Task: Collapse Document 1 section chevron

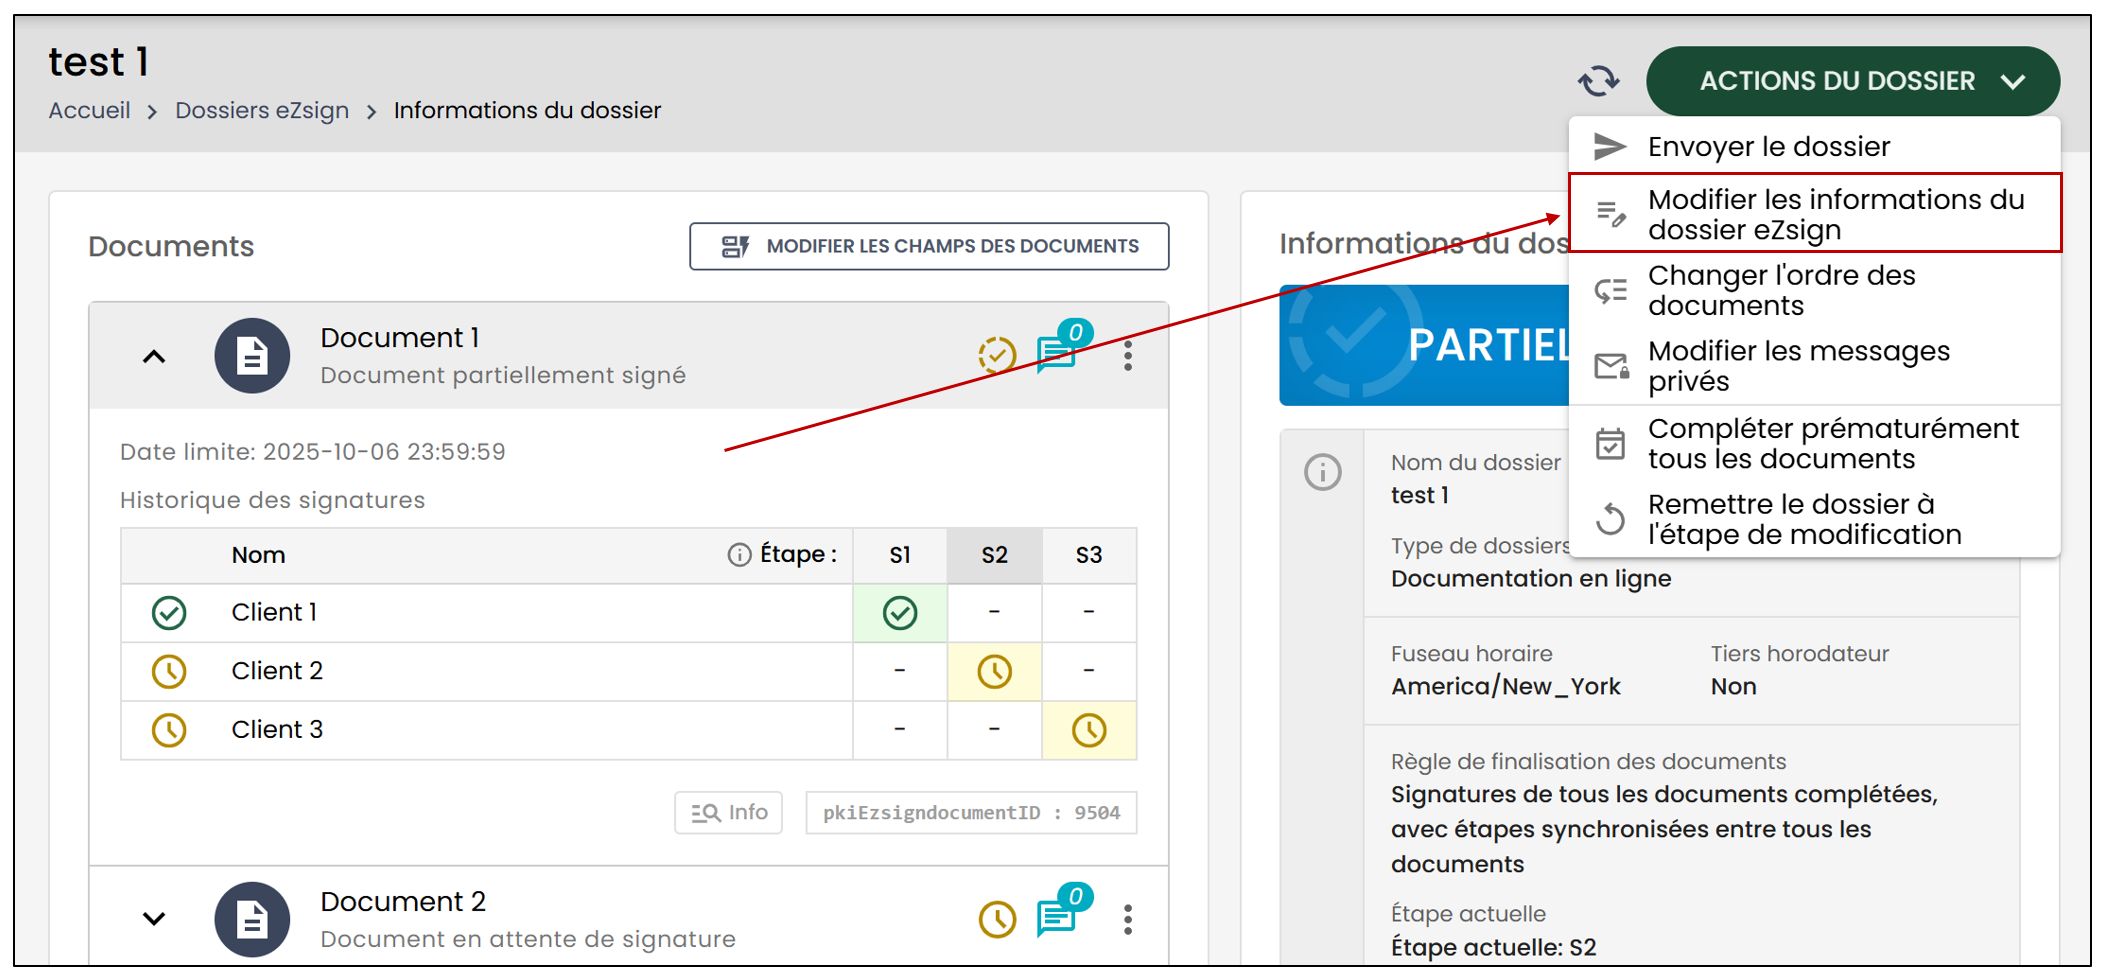Action: click(154, 356)
